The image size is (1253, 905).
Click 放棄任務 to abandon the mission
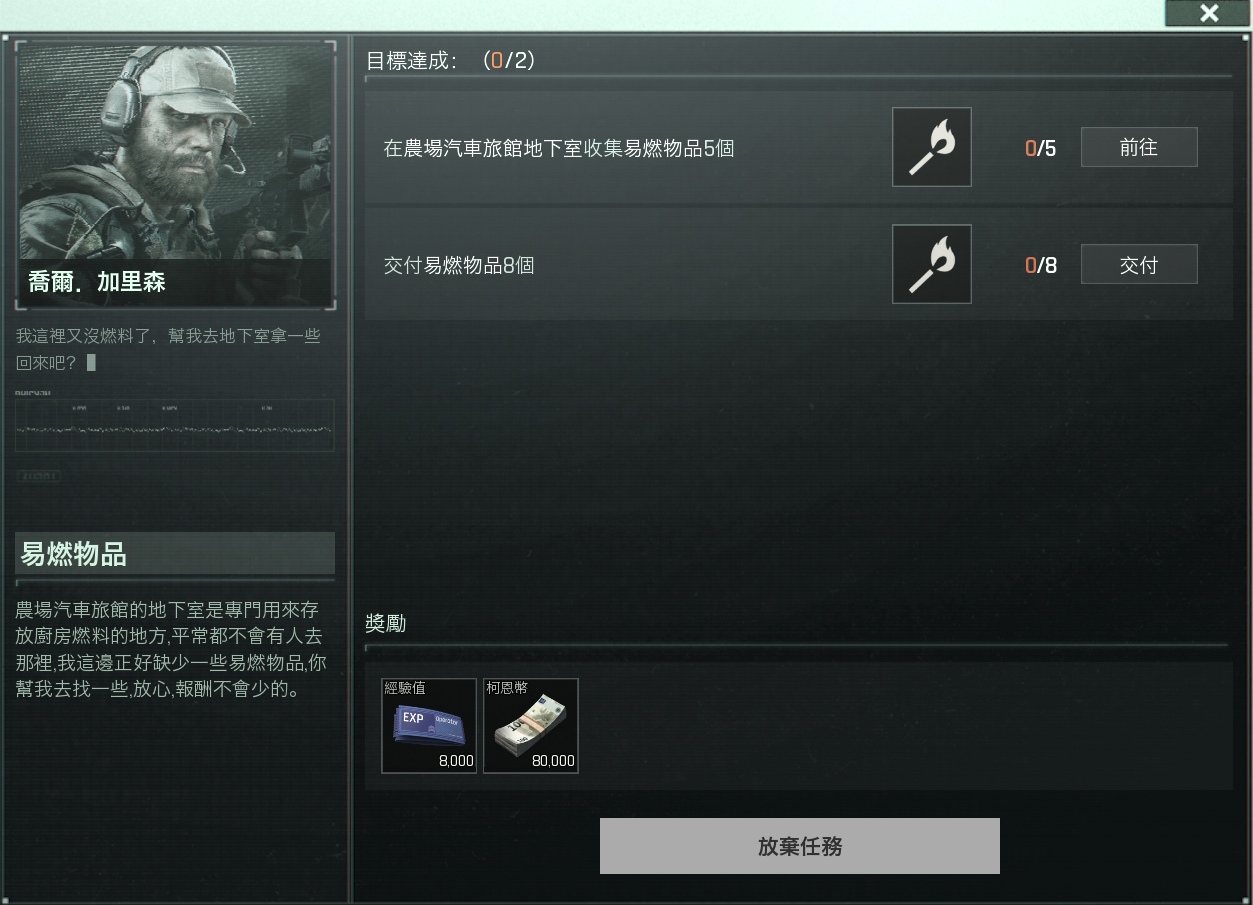[x=799, y=846]
